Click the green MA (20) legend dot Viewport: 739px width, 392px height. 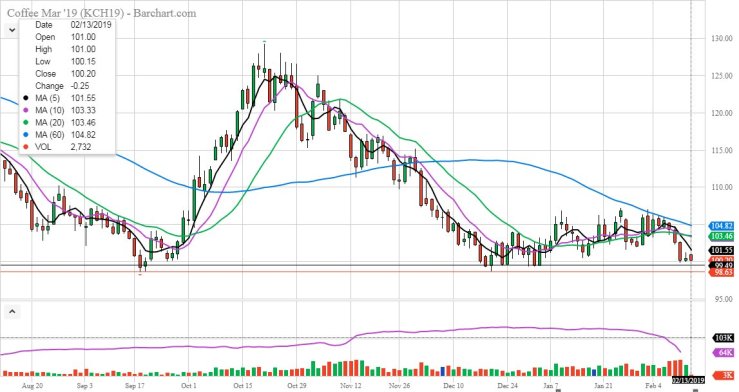tap(26, 123)
